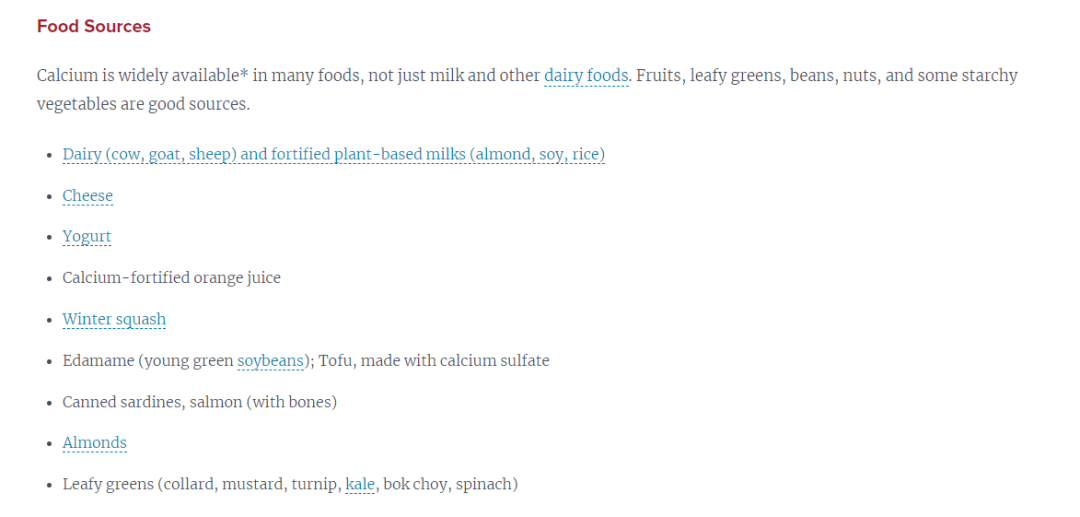The width and height of the screenshot is (1080, 517).
Task: Visit the Yogurt link
Action: click(87, 238)
